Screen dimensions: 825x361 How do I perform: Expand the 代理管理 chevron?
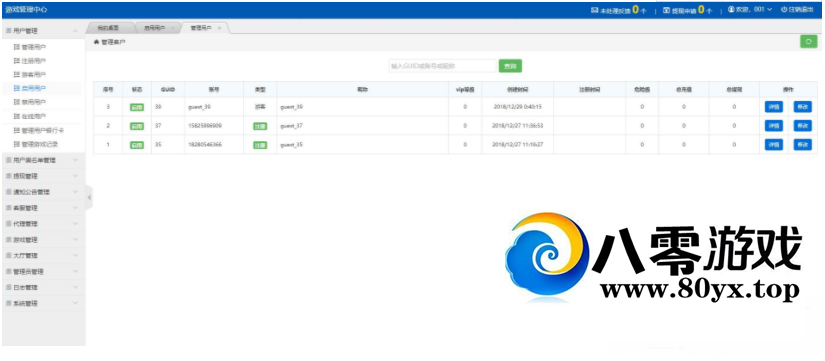point(75,224)
